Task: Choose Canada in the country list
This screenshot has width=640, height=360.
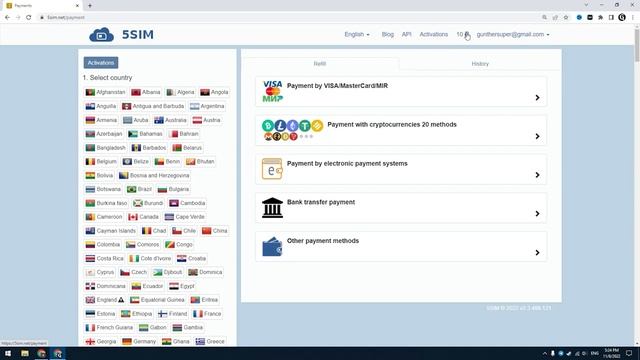Action: click(x=143, y=217)
